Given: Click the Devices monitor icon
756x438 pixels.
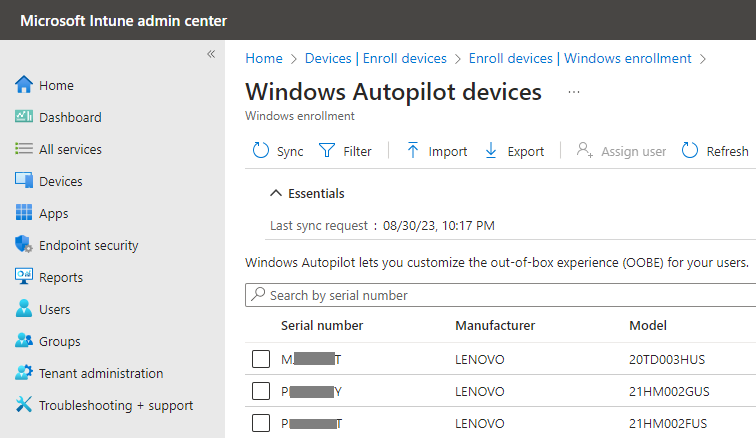Looking at the screenshot, I should [x=24, y=180].
